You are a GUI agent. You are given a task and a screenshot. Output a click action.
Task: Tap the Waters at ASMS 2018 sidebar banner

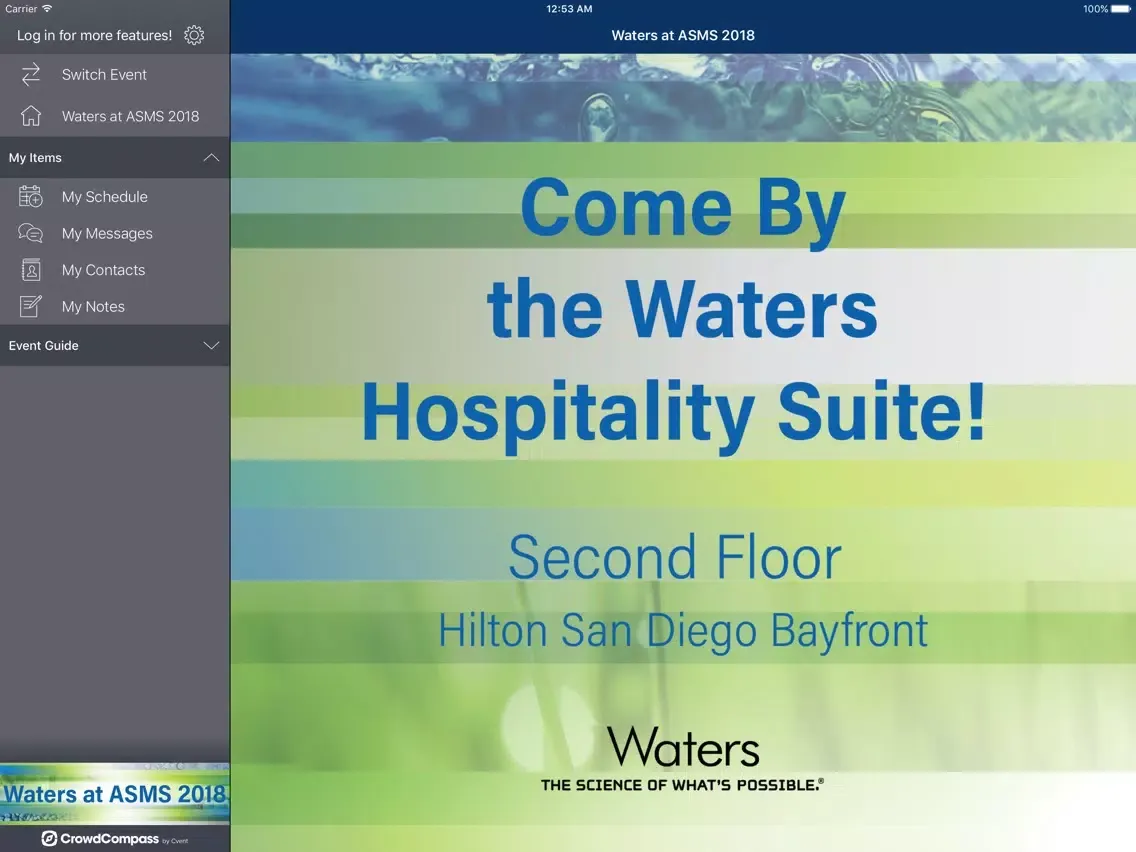coord(115,793)
